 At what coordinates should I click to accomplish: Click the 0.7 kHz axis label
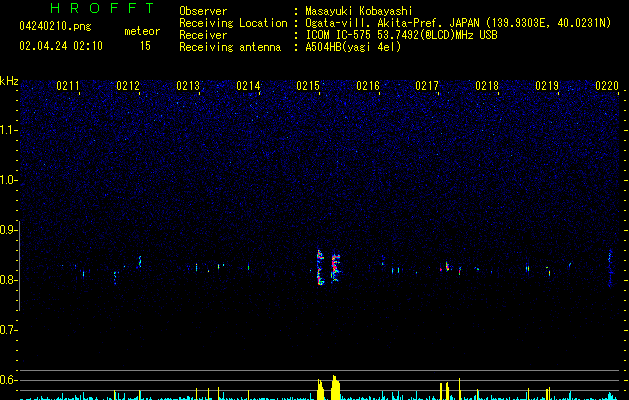(x=8, y=330)
